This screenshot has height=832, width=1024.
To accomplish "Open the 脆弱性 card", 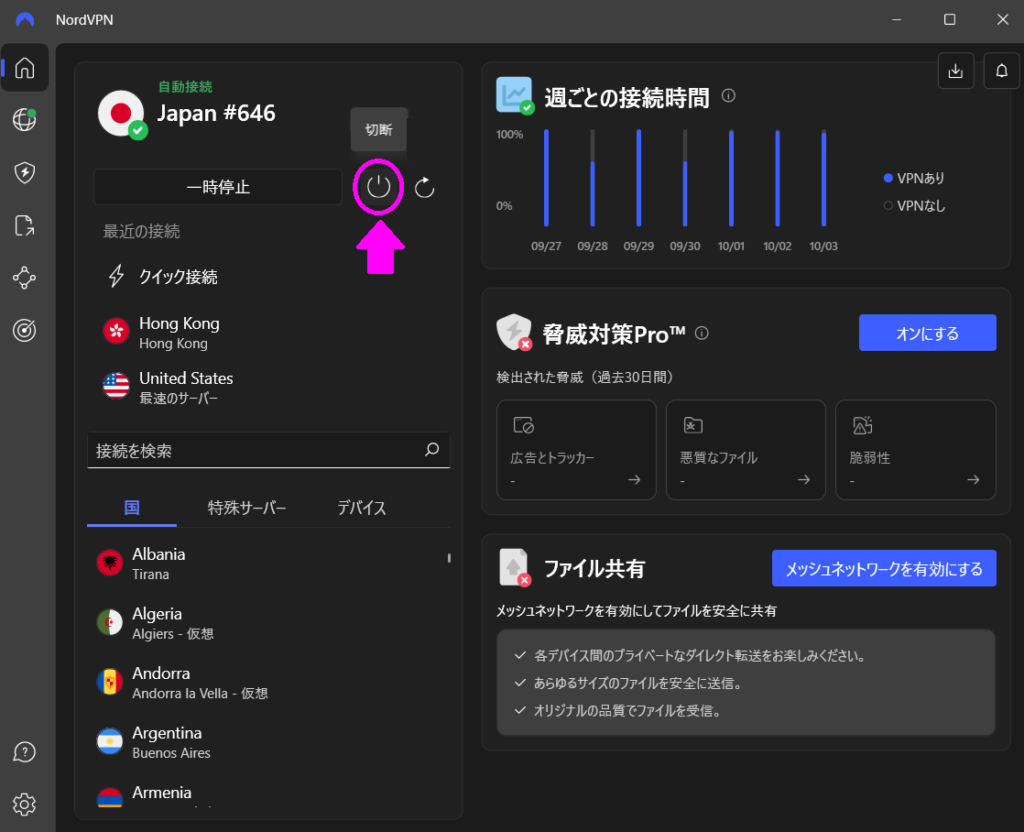I will click(x=916, y=450).
